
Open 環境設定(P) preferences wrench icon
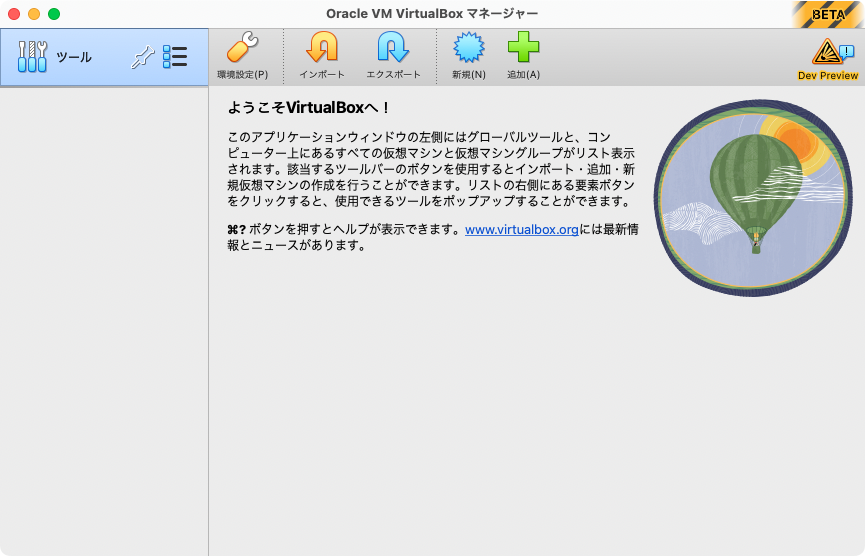click(x=243, y=47)
